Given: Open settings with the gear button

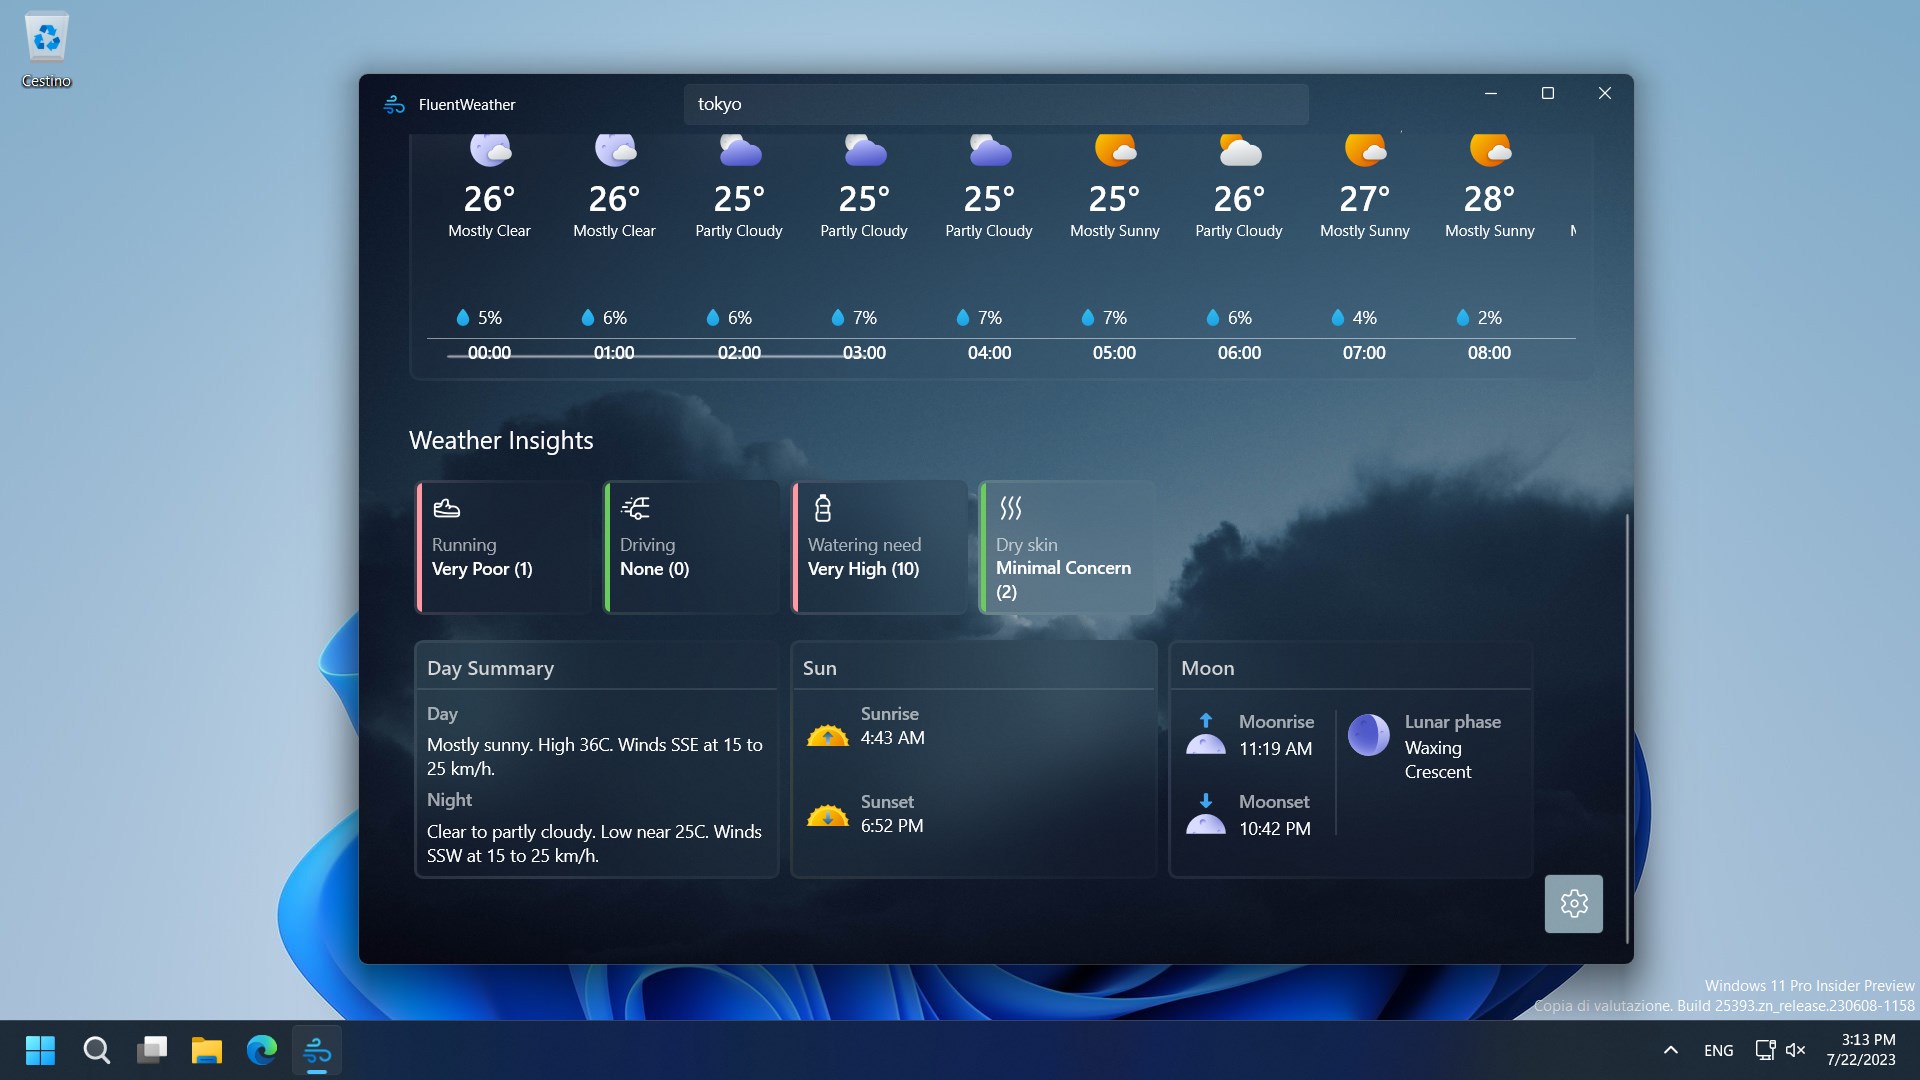Looking at the screenshot, I should pos(1573,903).
